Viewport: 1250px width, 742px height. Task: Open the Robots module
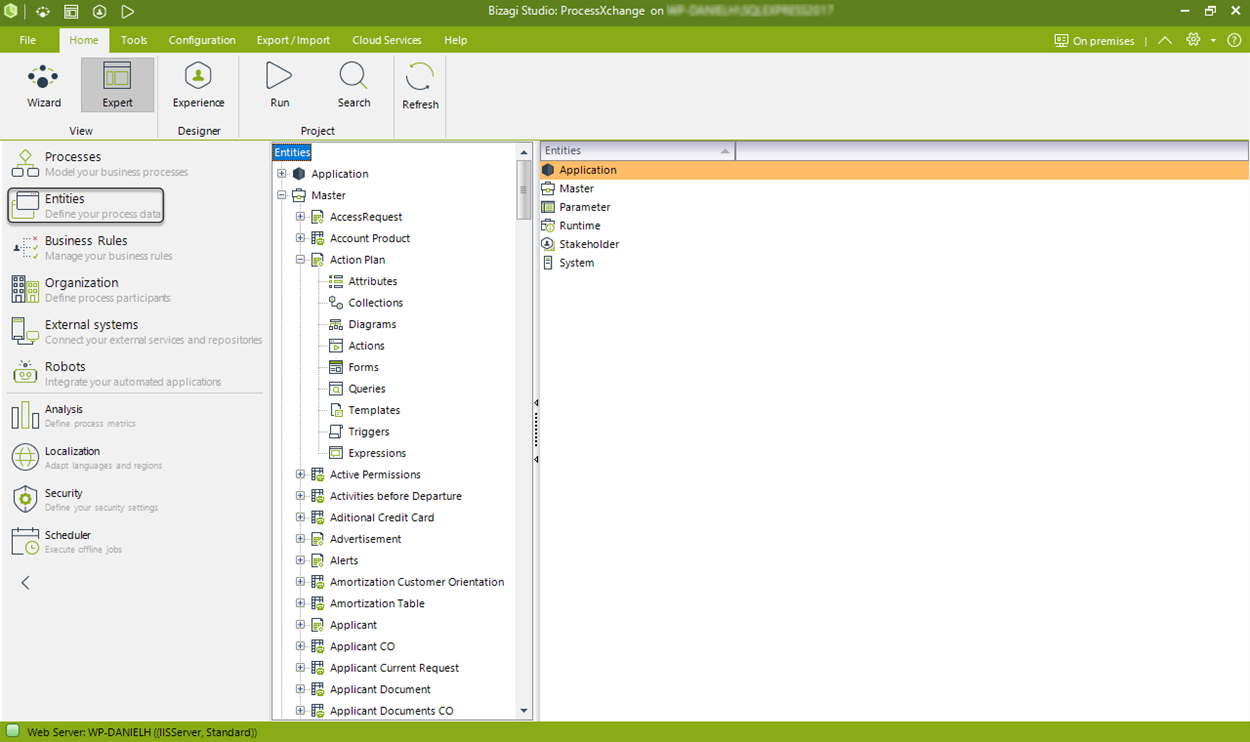coord(115,373)
